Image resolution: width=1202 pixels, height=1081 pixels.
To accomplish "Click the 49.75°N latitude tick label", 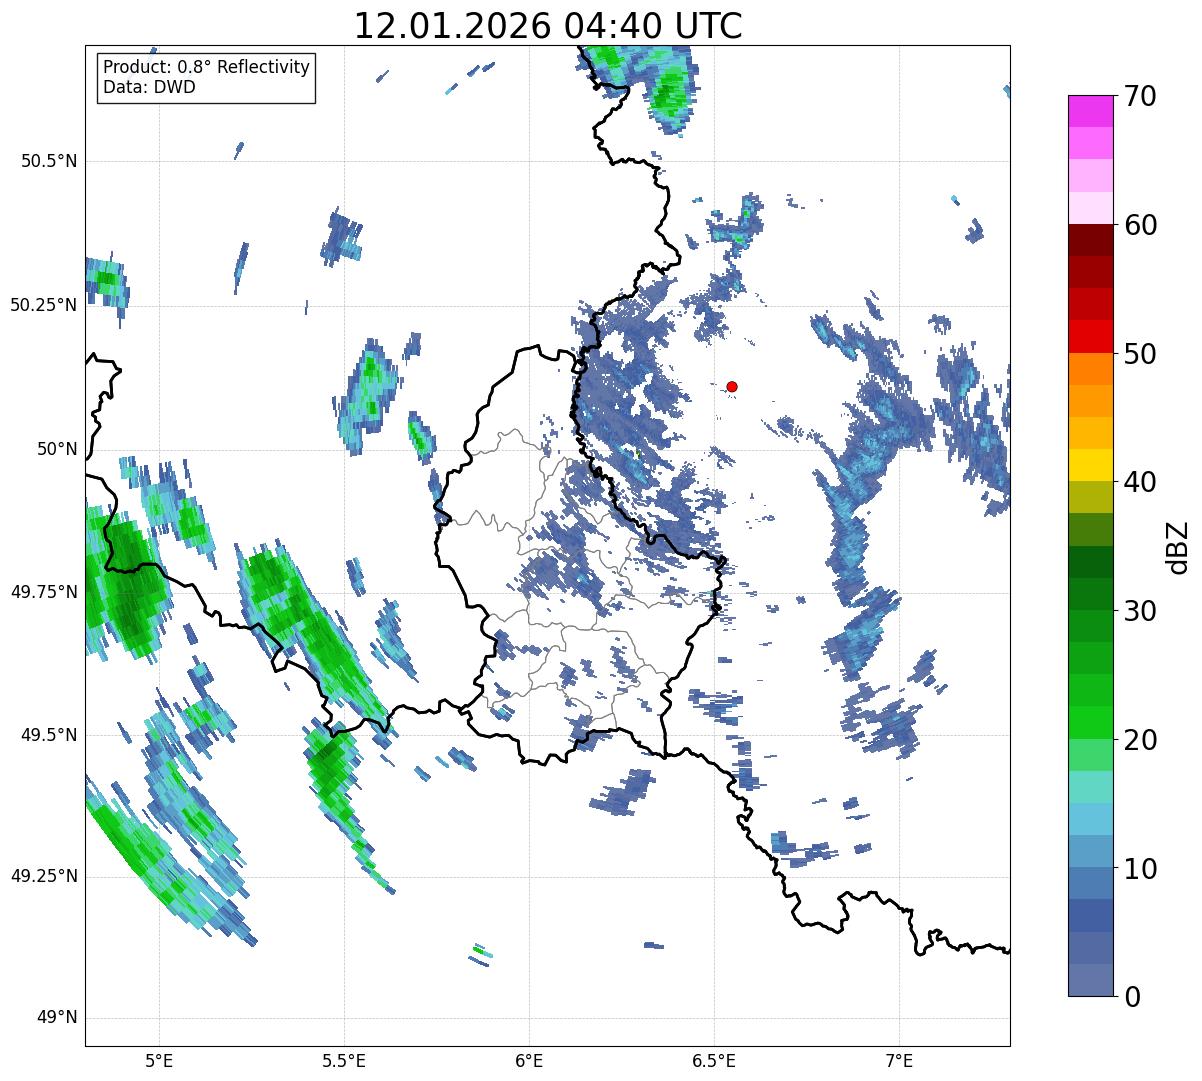I will [x=44, y=592].
